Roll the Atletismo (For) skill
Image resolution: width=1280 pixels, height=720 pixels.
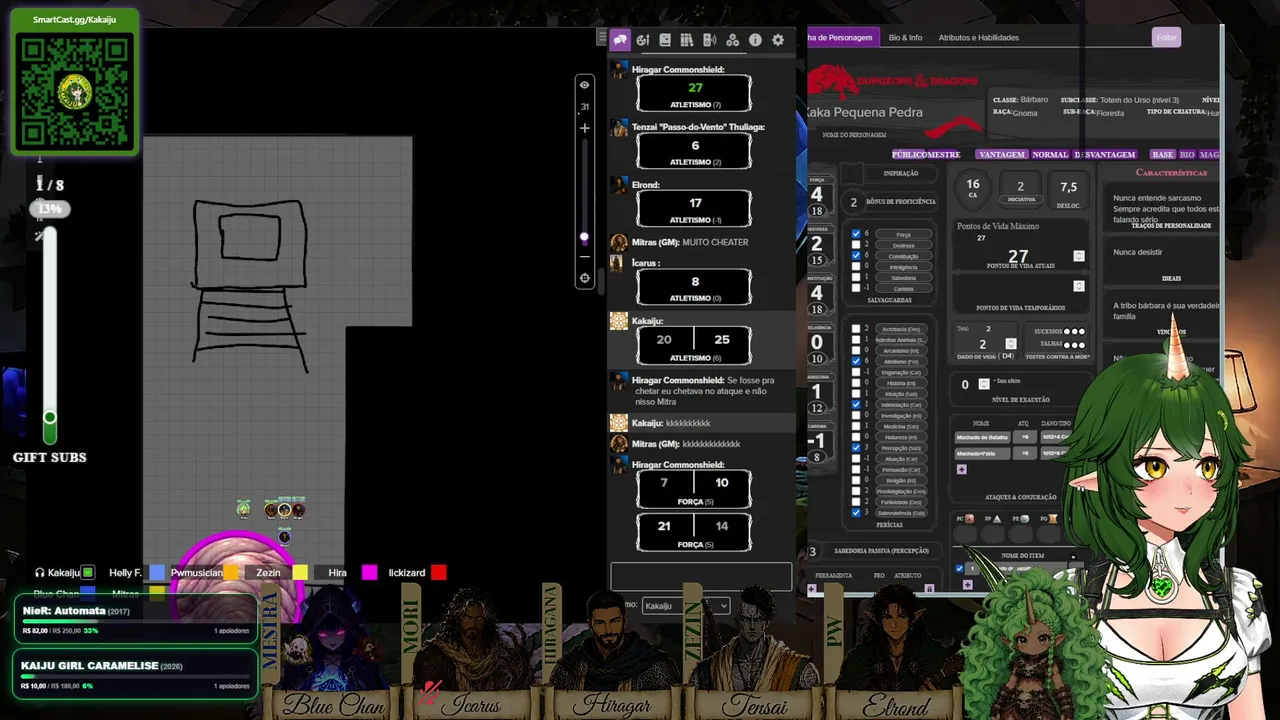pyautogui.click(x=902, y=361)
